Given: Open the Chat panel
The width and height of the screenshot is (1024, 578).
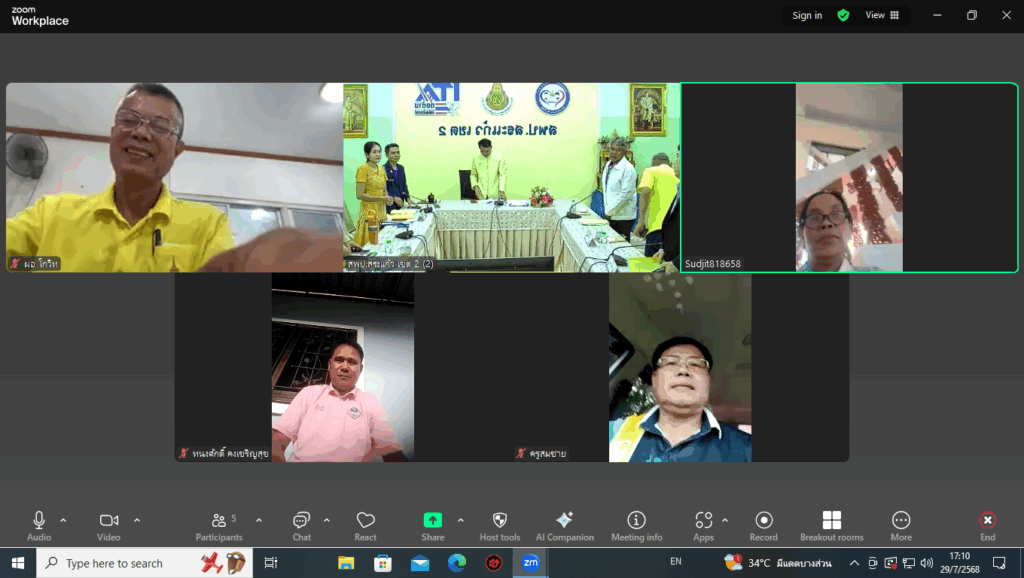Looking at the screenshot, I should [301, 525].
